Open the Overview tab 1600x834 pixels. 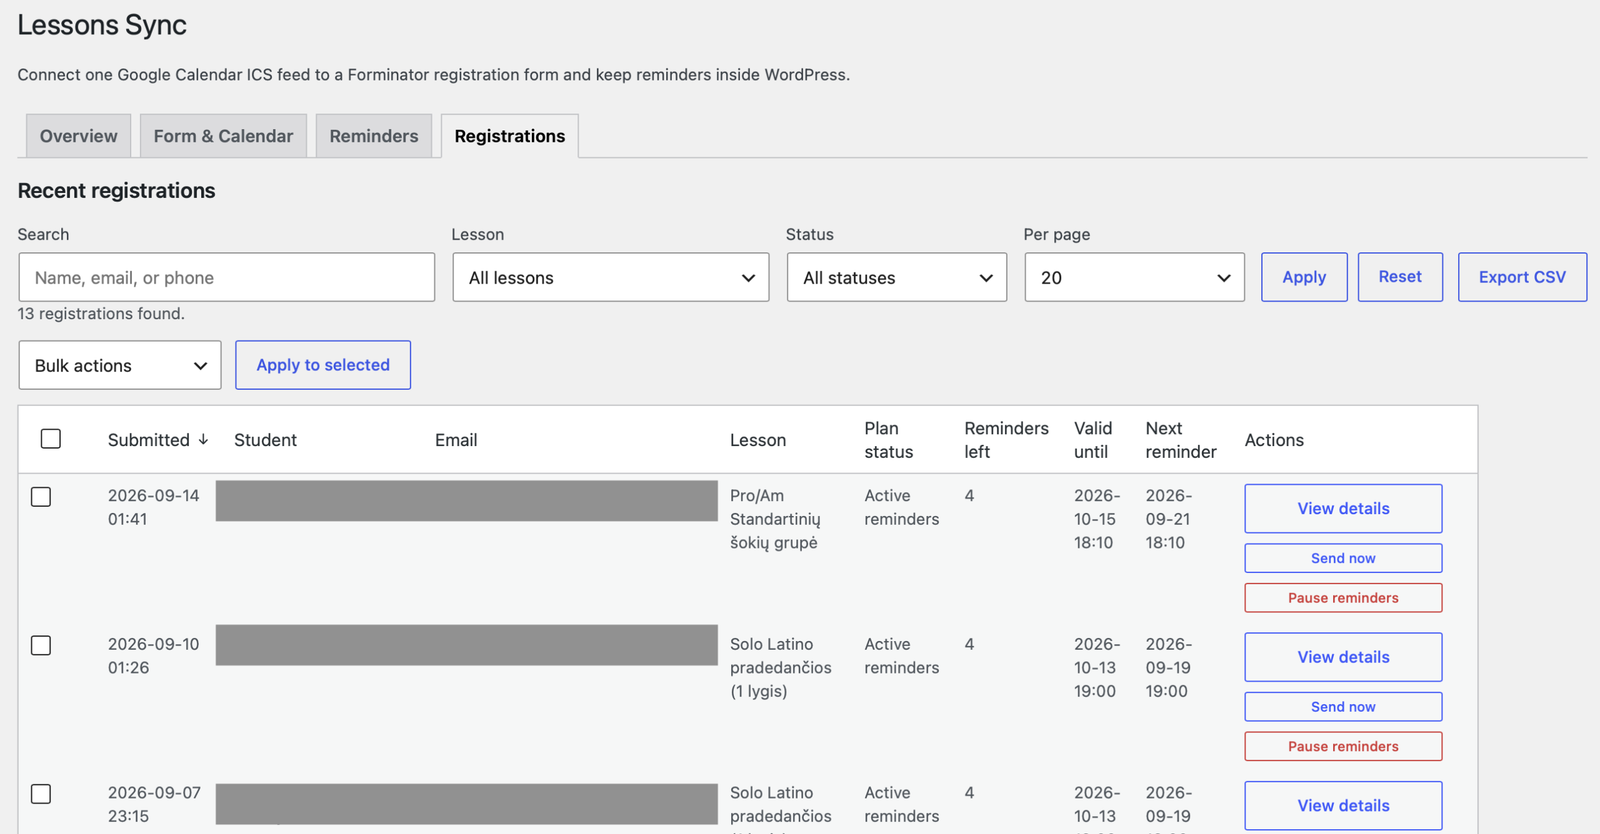(78, 136)
